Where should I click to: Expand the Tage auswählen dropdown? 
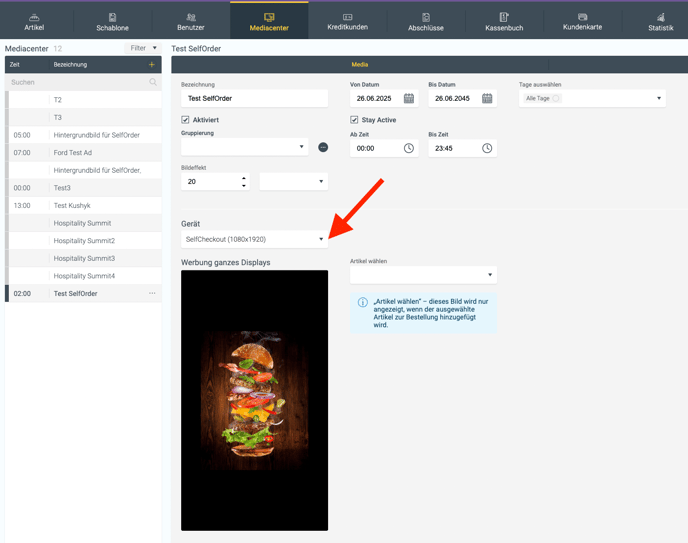click(659, 98)
